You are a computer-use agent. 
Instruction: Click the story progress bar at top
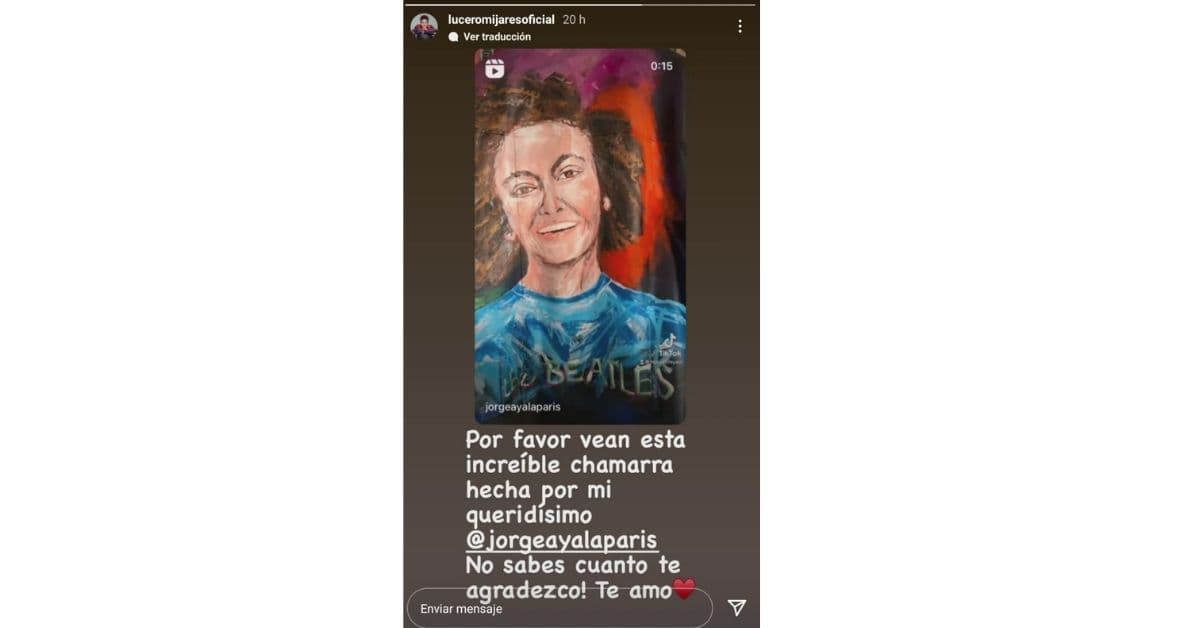(581, 5)
